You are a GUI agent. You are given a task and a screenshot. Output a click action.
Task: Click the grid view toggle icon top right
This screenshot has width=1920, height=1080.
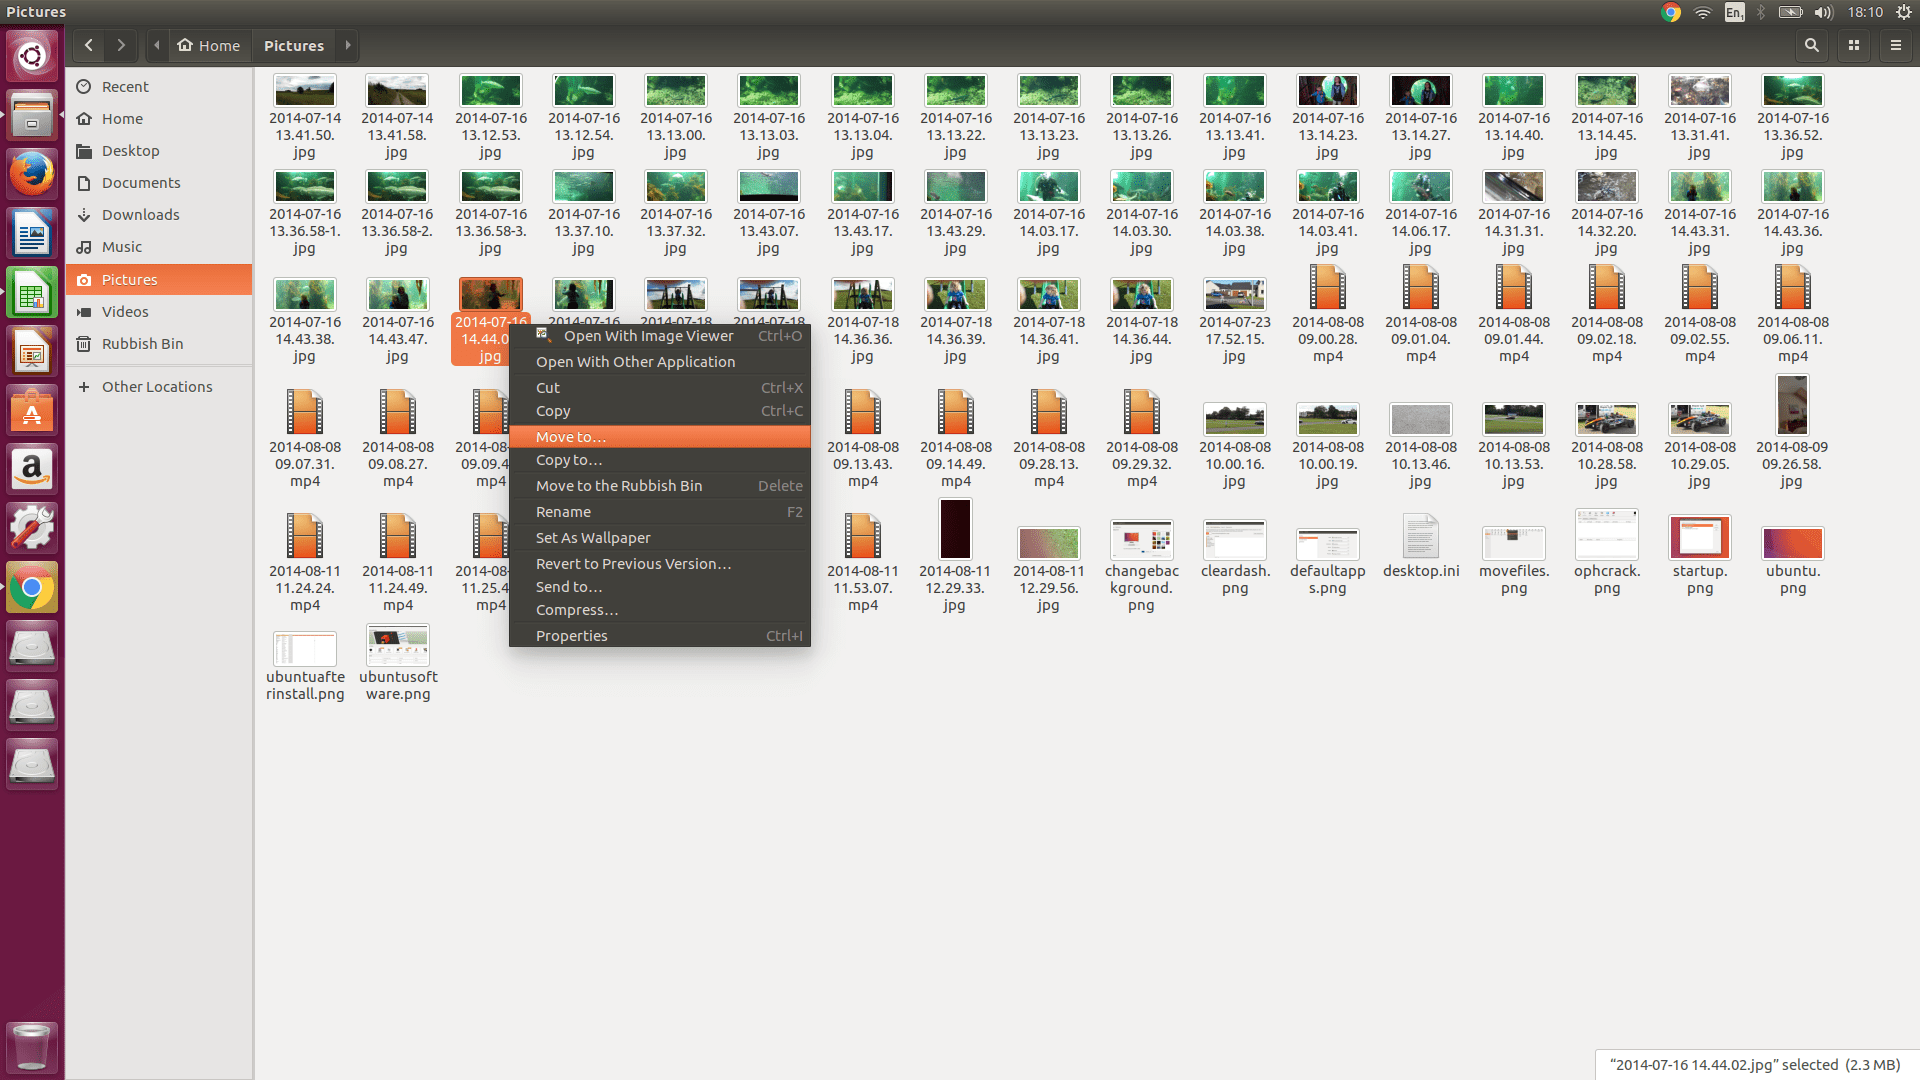click(x=1854, y=46)
